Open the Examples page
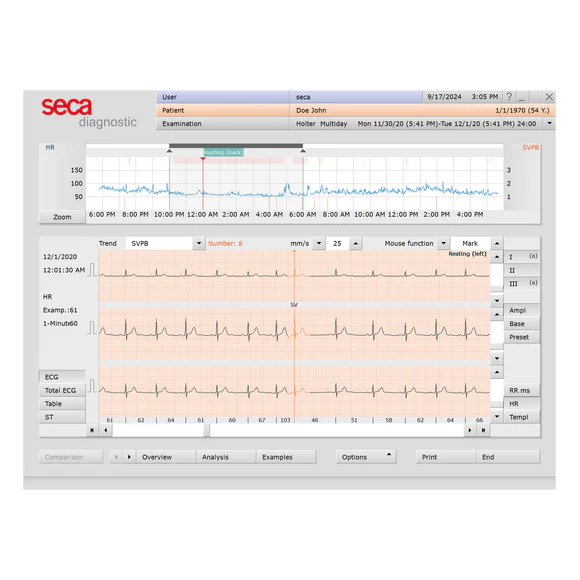Screen dimensions: 580x580 (x=286, y=457)
